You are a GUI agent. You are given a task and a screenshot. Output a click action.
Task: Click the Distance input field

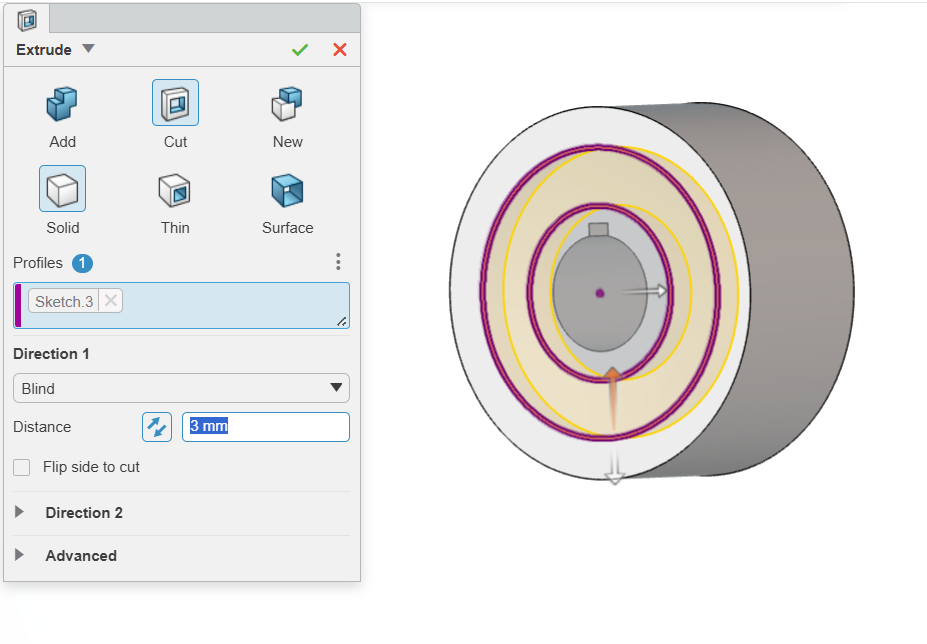point(266,426)
